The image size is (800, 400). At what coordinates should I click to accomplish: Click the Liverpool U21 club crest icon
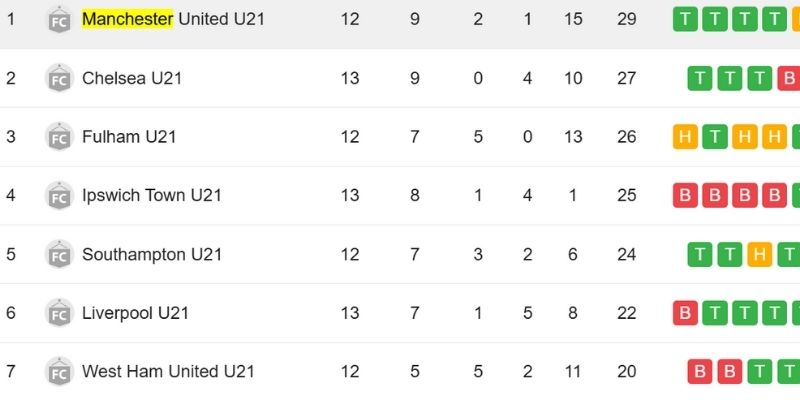coord(59,313)
